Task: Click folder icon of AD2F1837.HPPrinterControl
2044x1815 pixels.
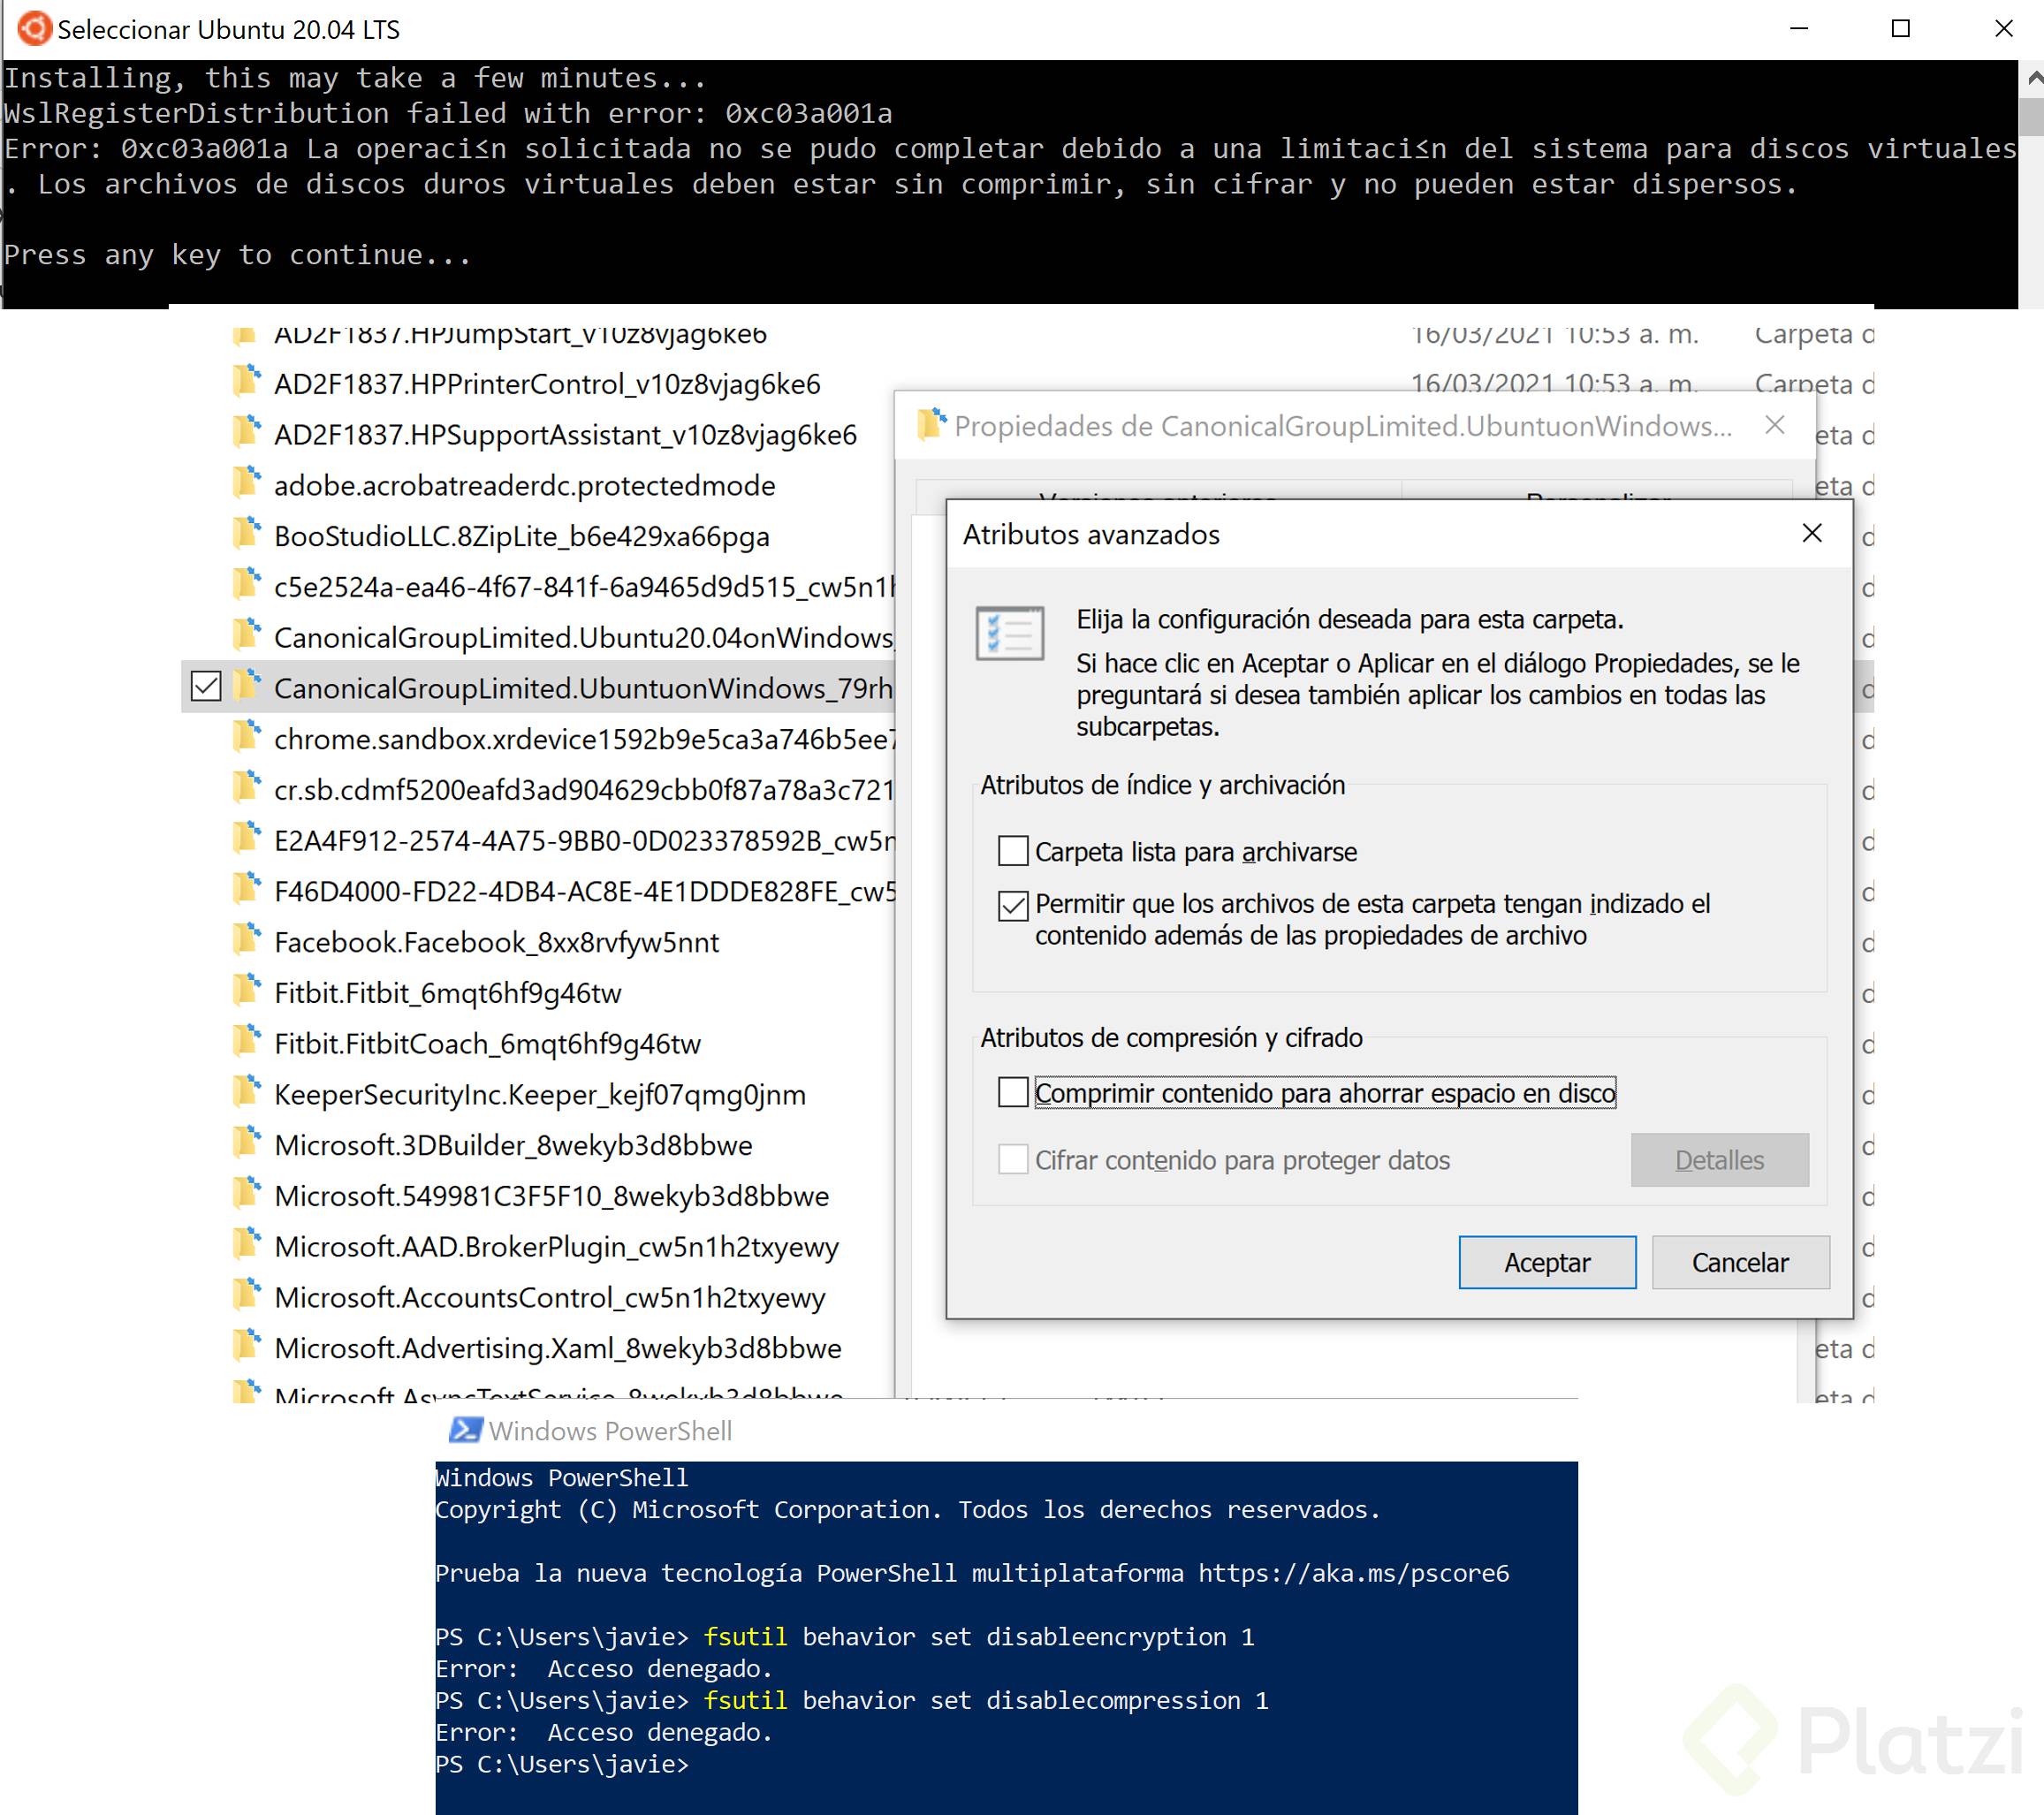Action: tap(246, 382)
